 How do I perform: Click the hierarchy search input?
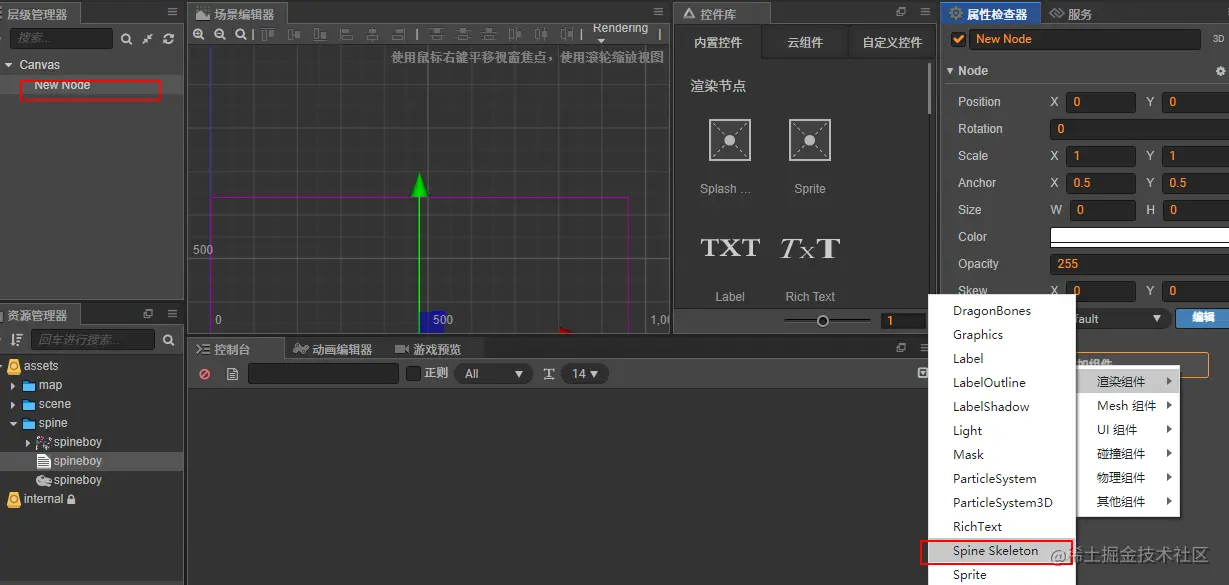pyautogui.click(x=61, y=38)
